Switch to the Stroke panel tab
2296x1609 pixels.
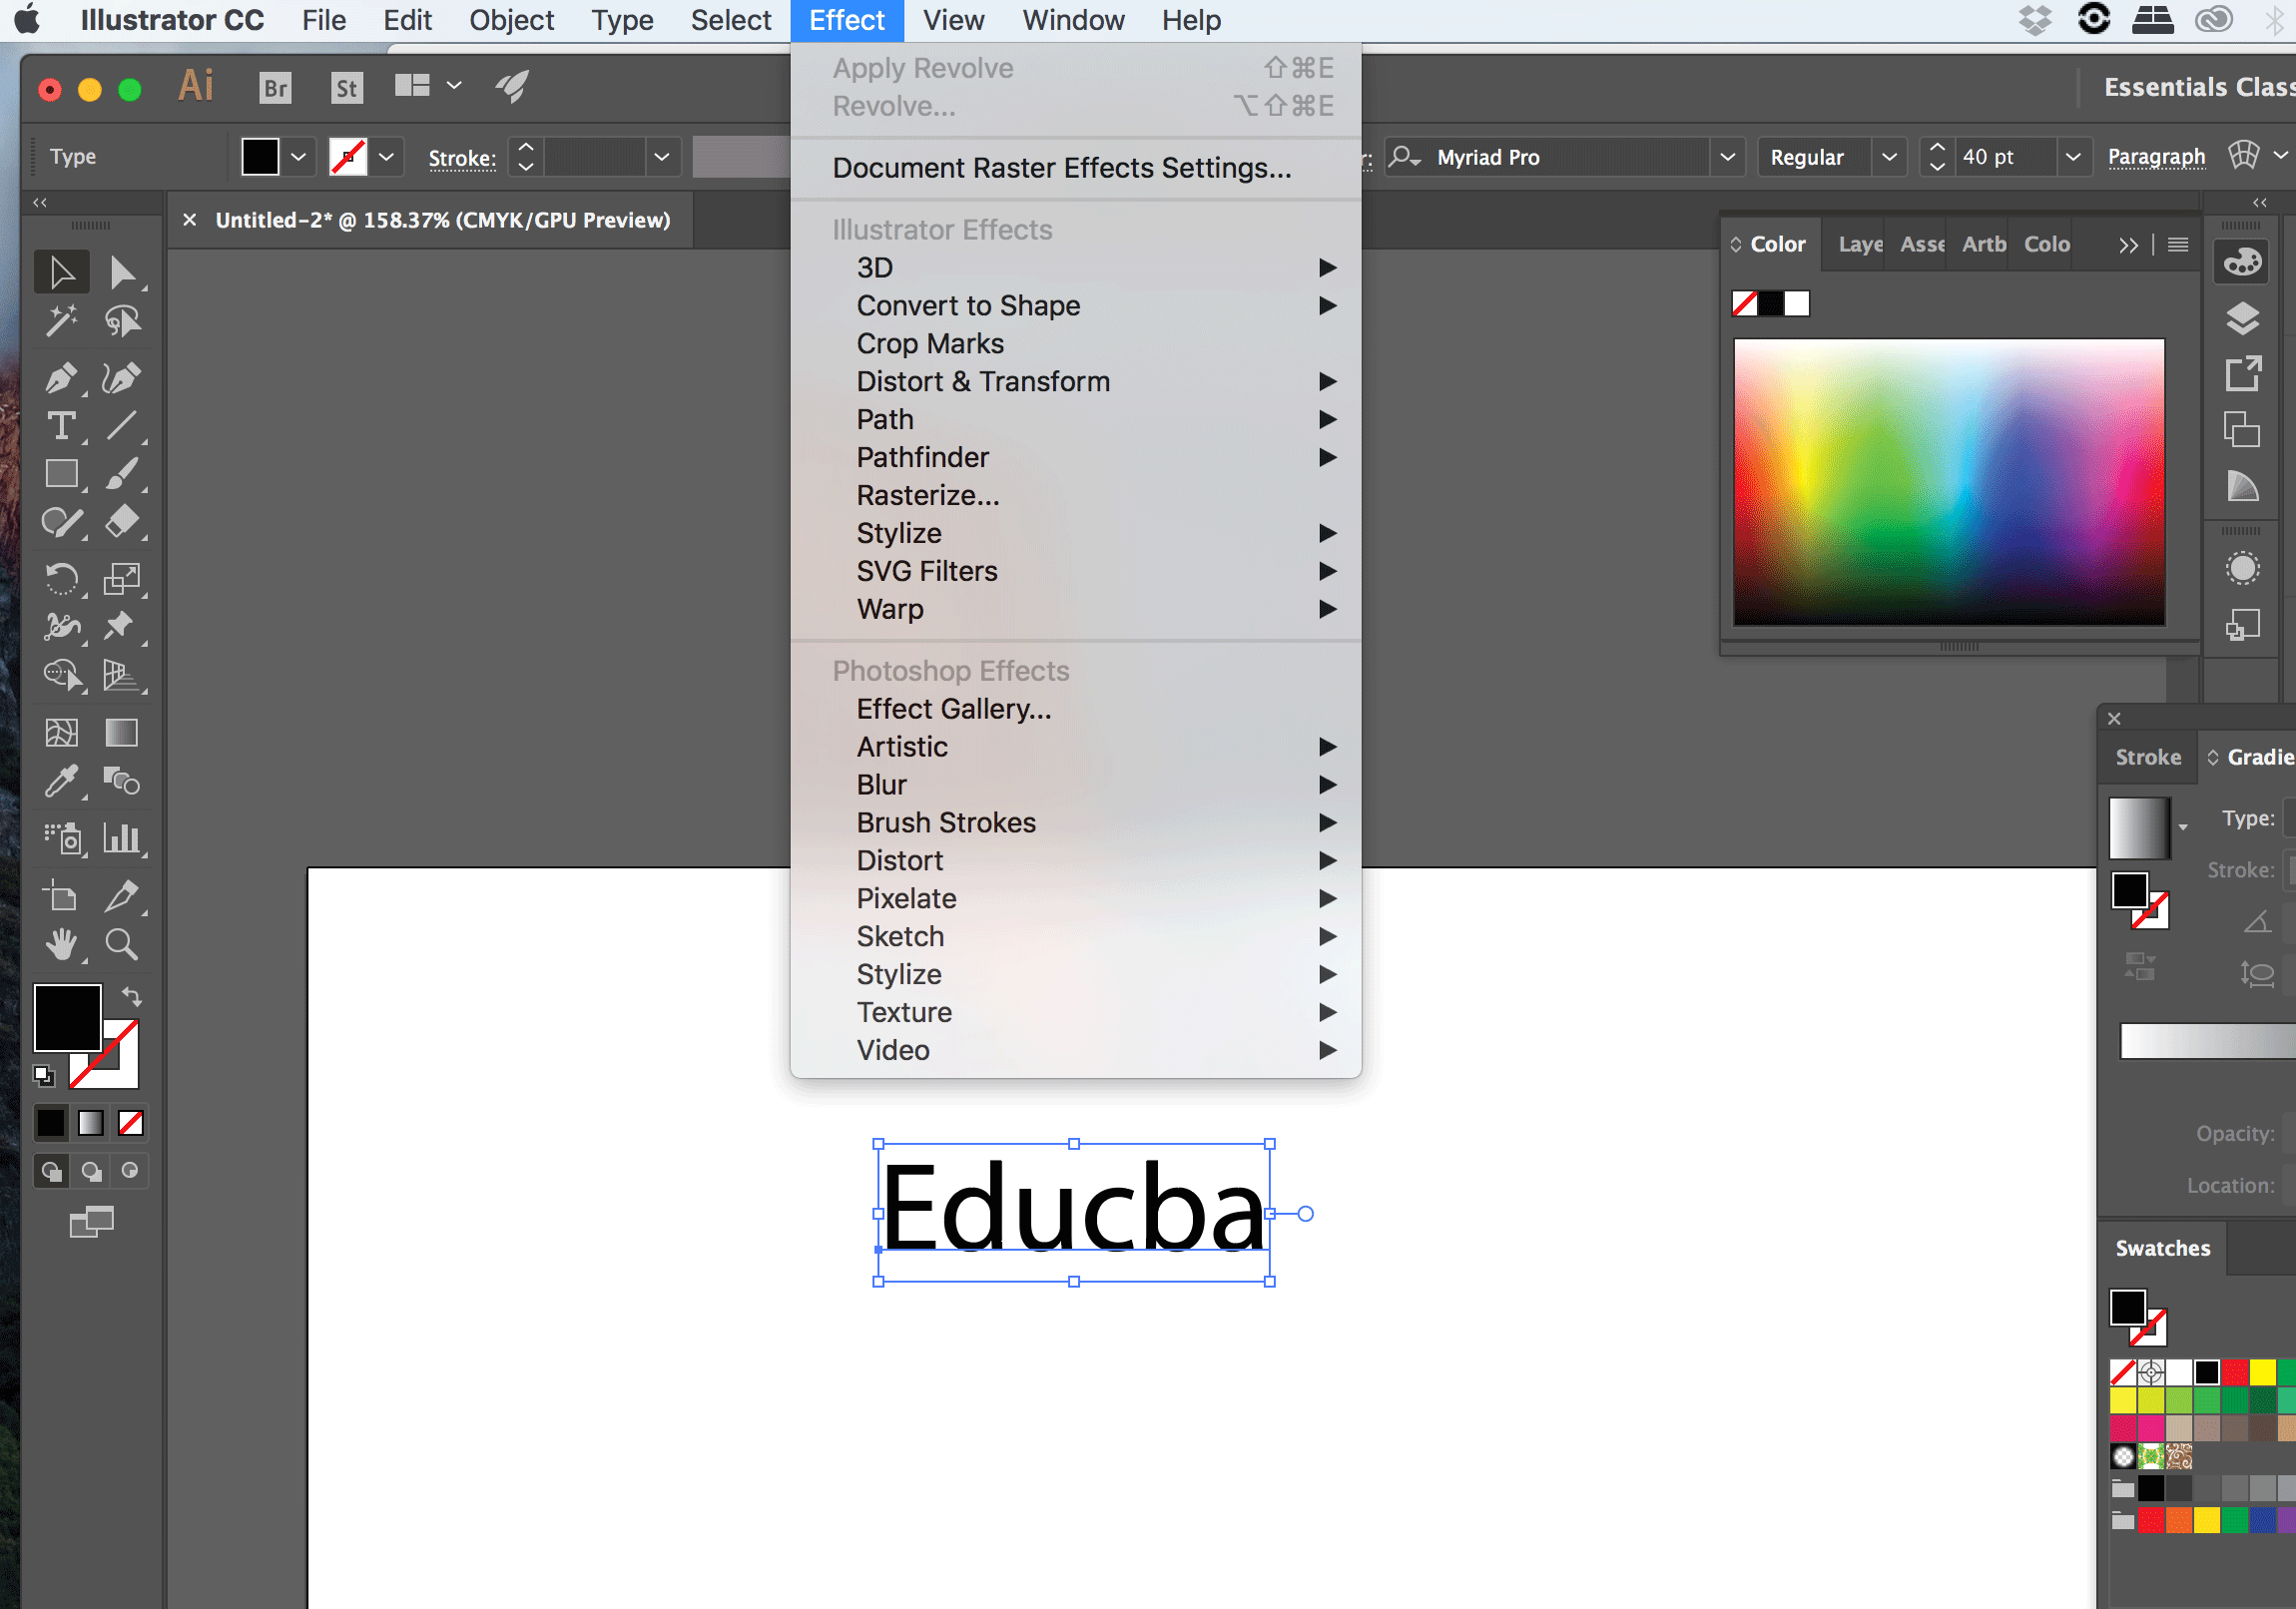tap(2147, 757)
